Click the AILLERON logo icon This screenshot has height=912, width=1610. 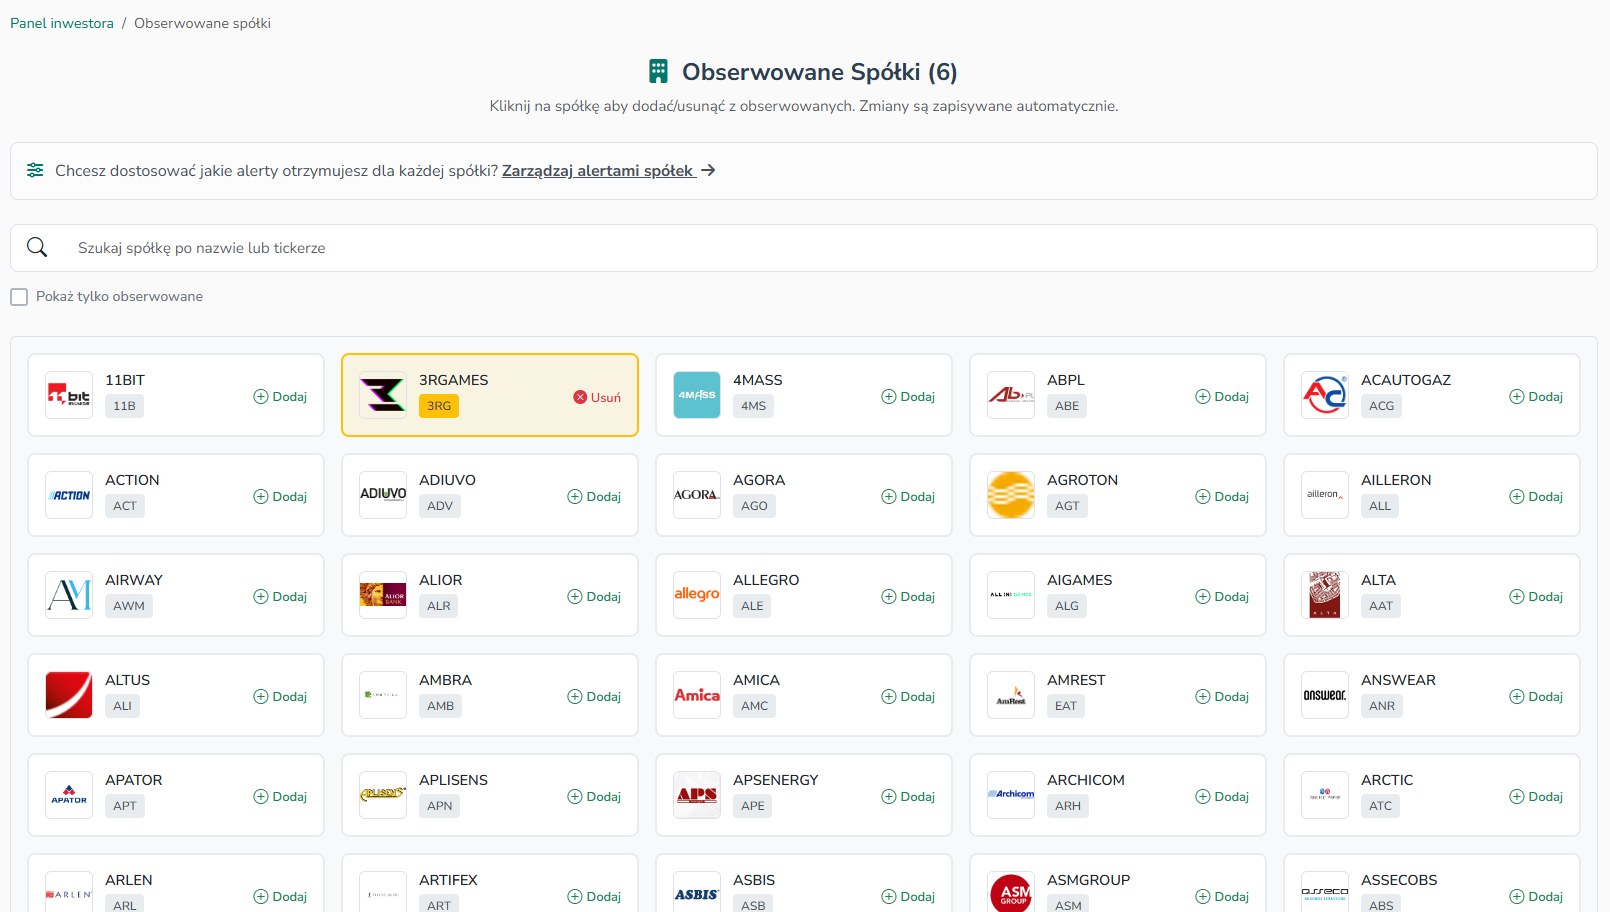pyautogui.click(x=1325, y=495)
